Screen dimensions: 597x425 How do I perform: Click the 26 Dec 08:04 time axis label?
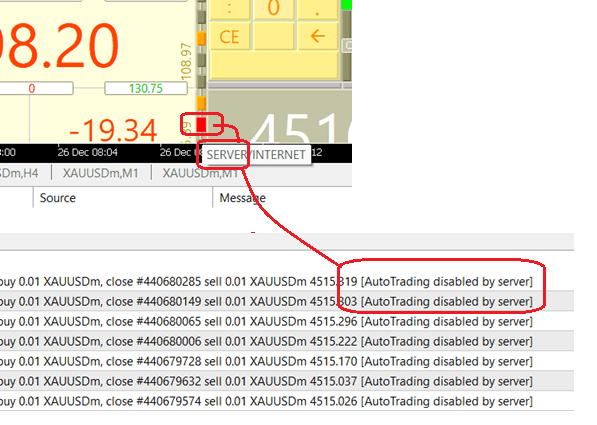point(88,152)
